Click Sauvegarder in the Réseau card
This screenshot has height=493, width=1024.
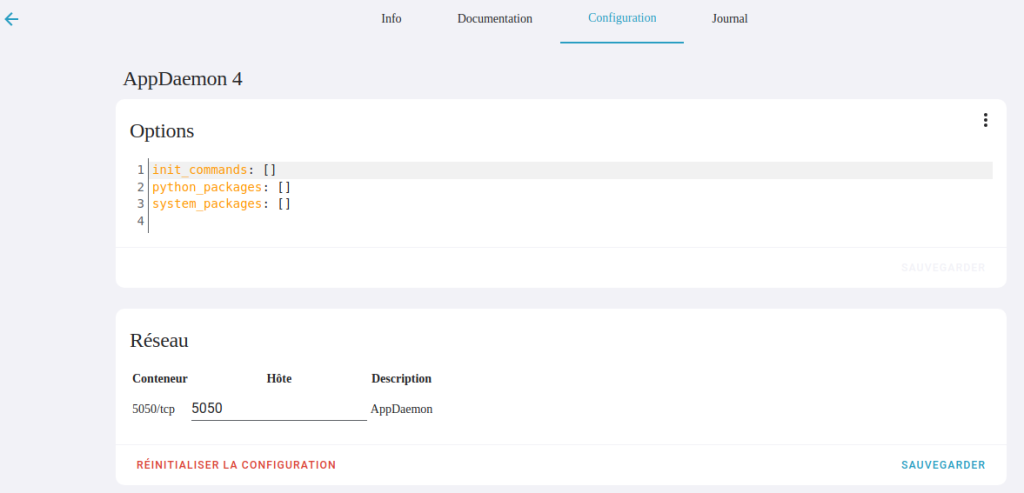[943, 465]
